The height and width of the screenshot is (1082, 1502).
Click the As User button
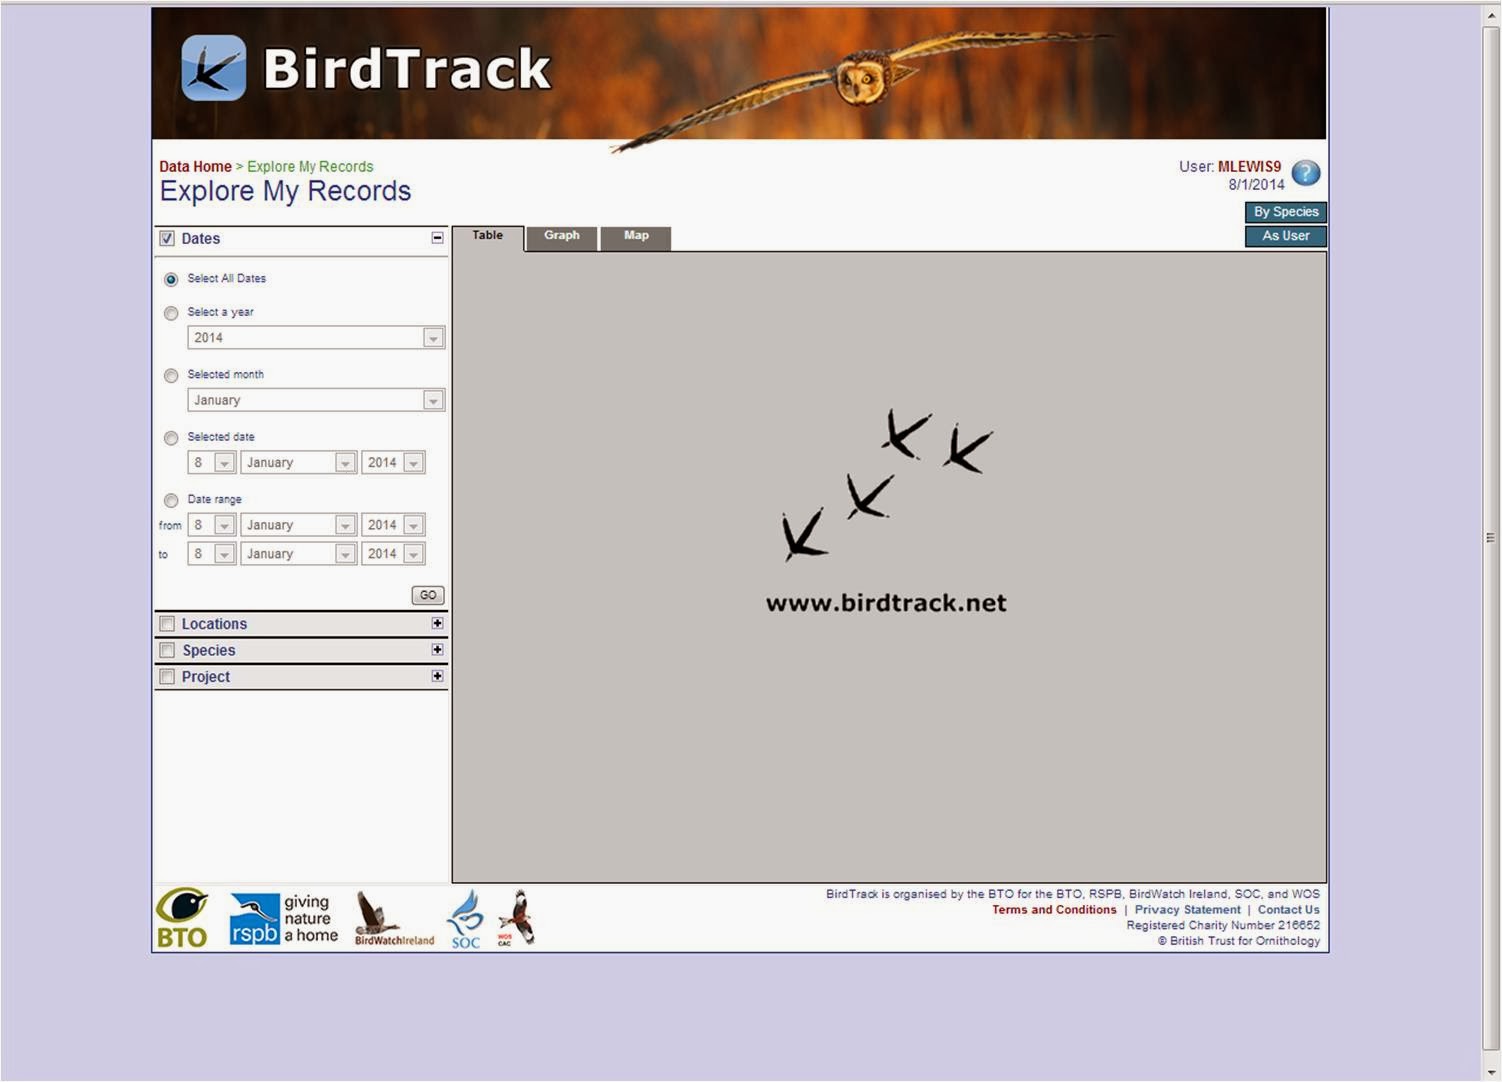point(1286,236)
